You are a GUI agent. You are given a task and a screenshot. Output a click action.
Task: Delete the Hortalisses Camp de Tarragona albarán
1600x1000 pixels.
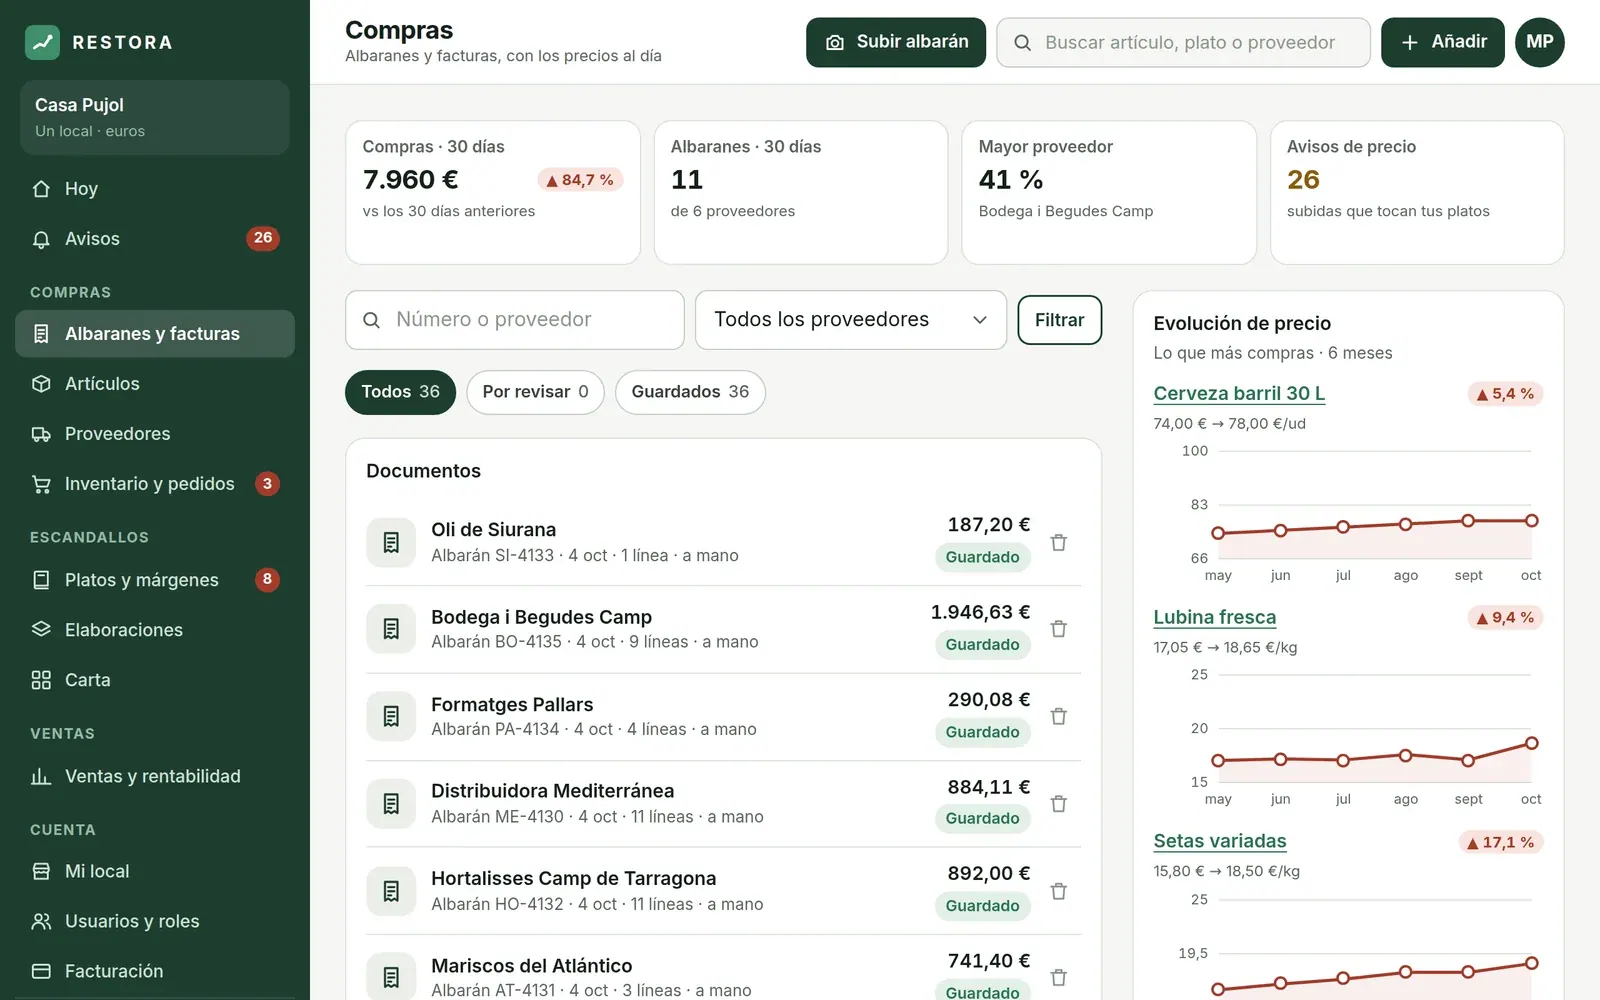coord(1059,891)
